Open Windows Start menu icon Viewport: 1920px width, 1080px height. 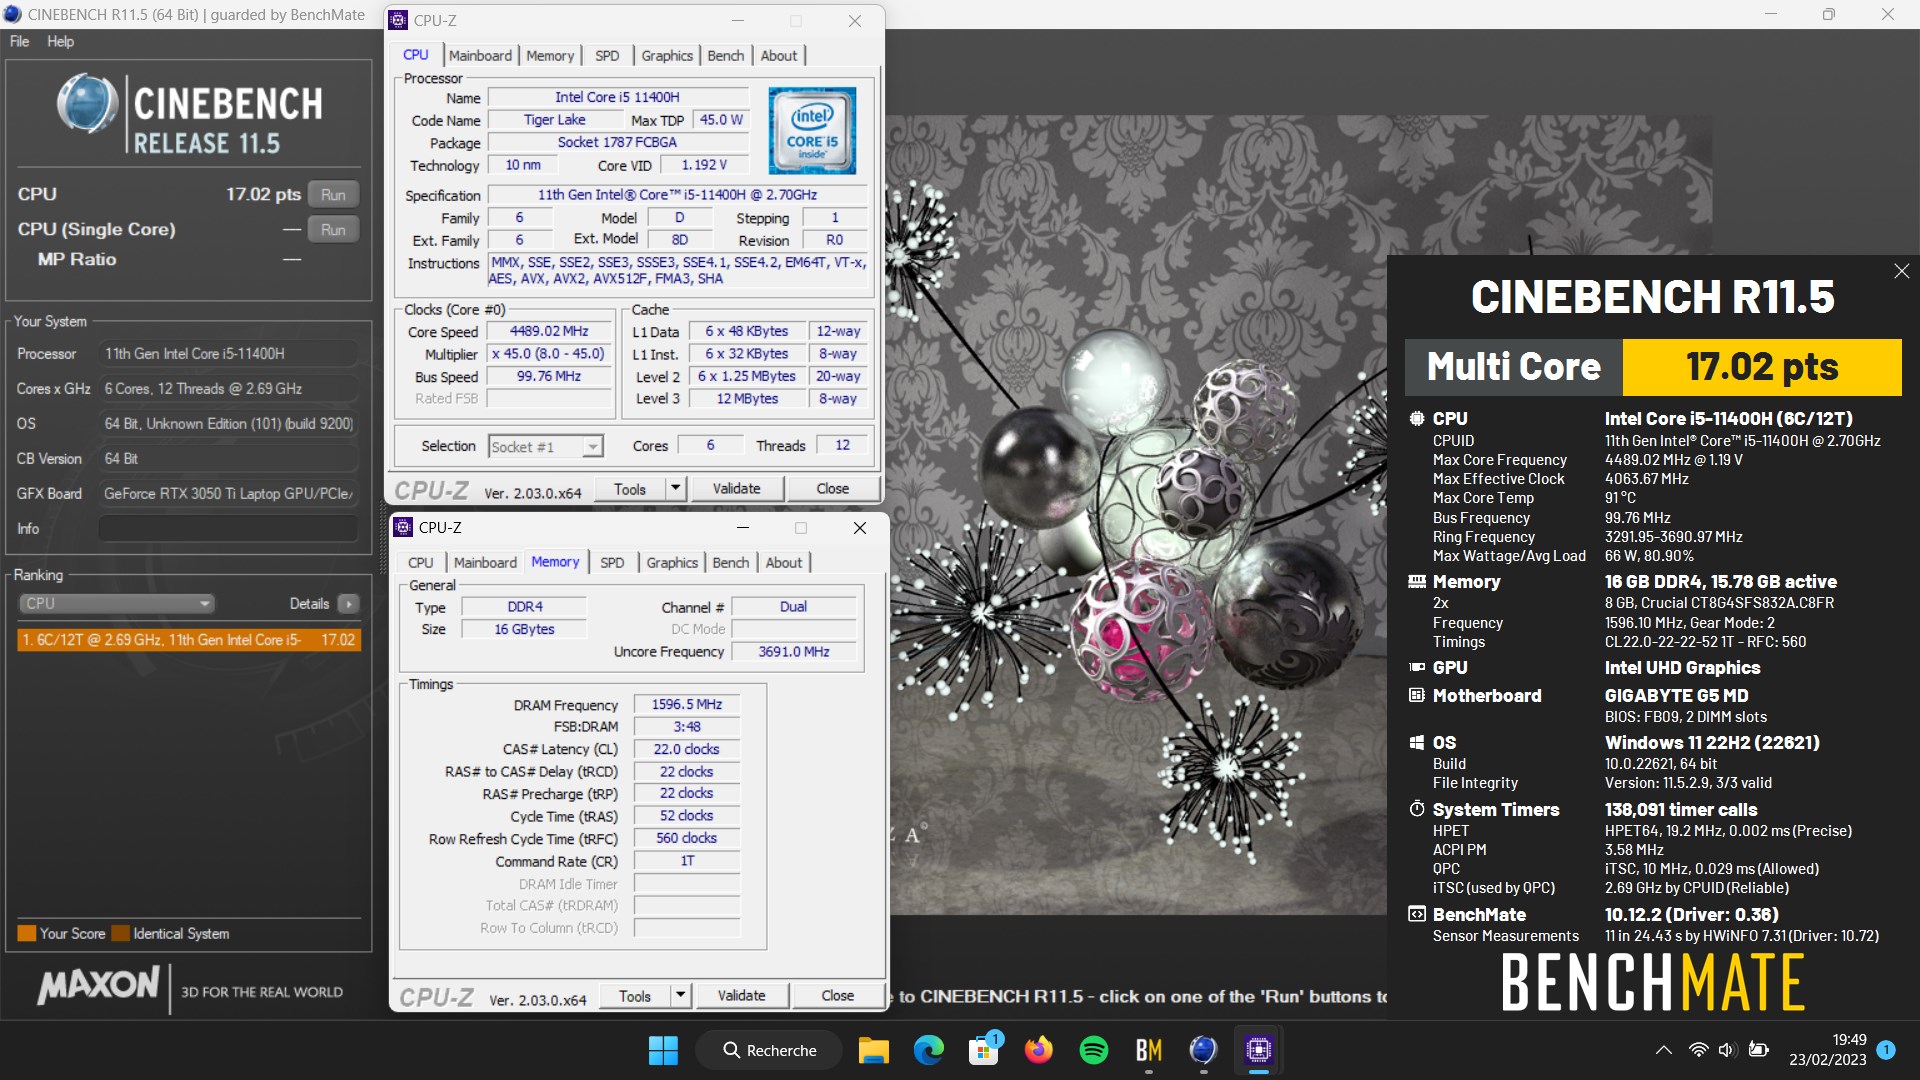click(663, 1050)
